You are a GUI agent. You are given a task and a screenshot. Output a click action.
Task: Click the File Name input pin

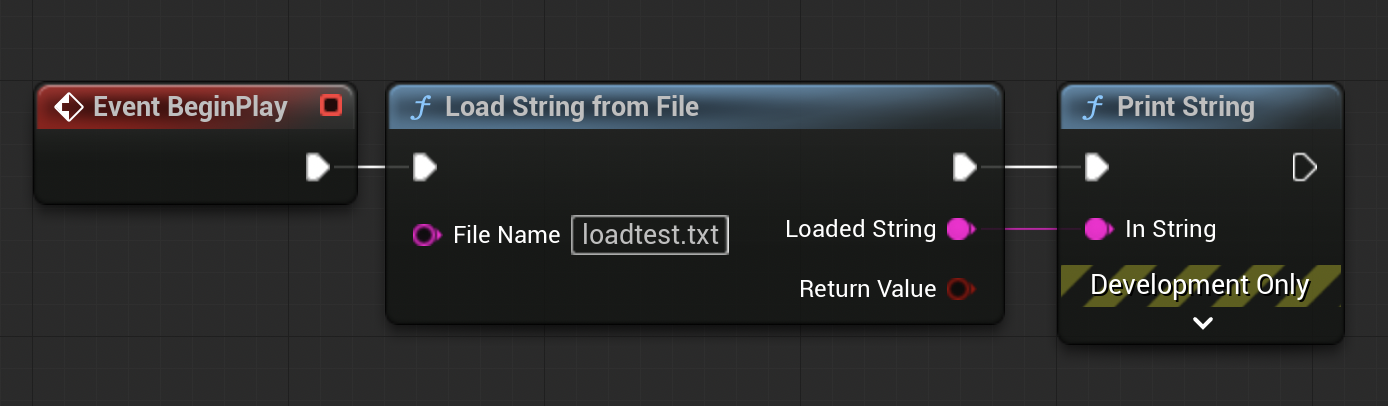click(427, 235)
